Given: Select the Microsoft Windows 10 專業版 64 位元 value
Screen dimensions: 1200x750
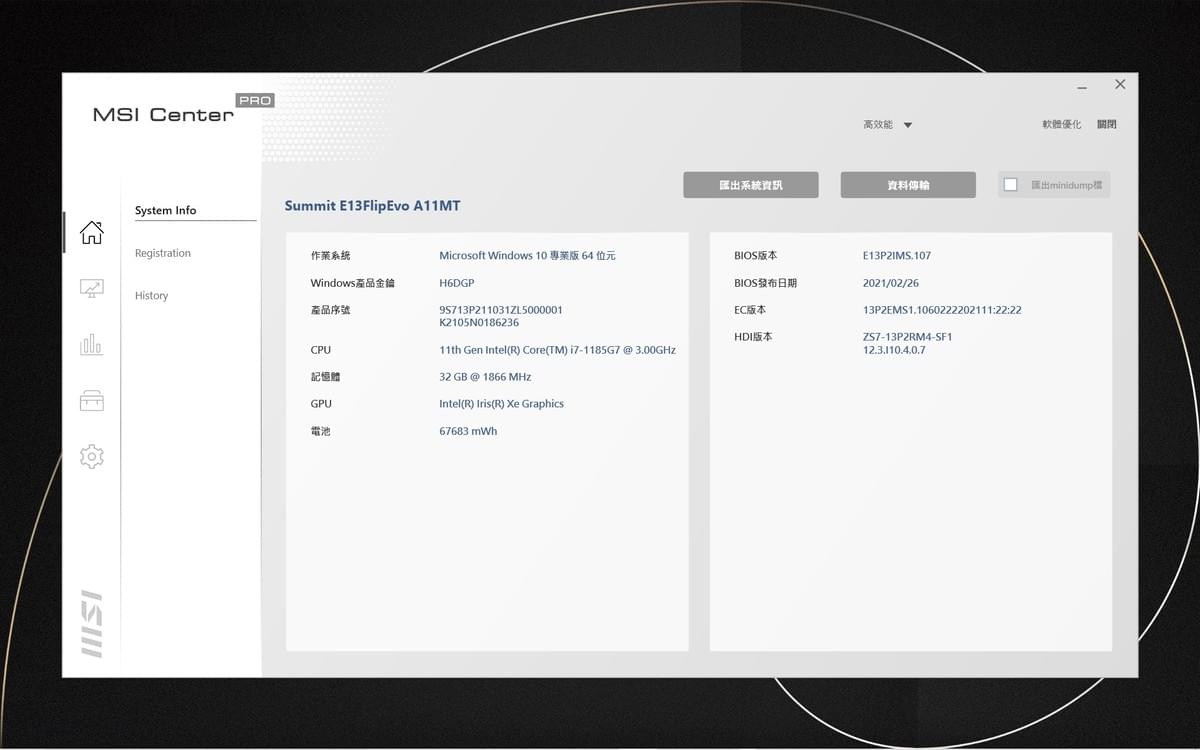Looking at the screenshot, I should (x=527, y=256).
